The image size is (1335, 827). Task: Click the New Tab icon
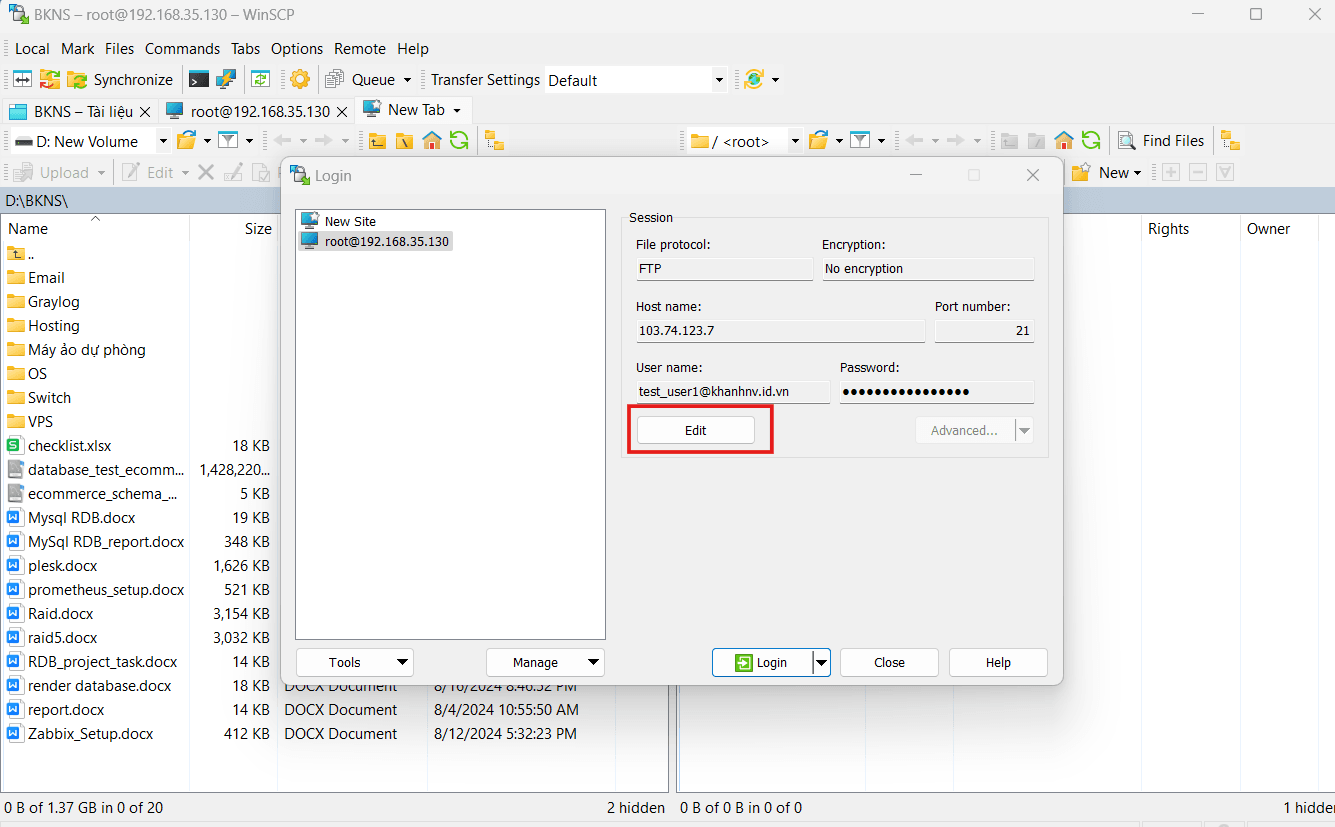(371, 110)
